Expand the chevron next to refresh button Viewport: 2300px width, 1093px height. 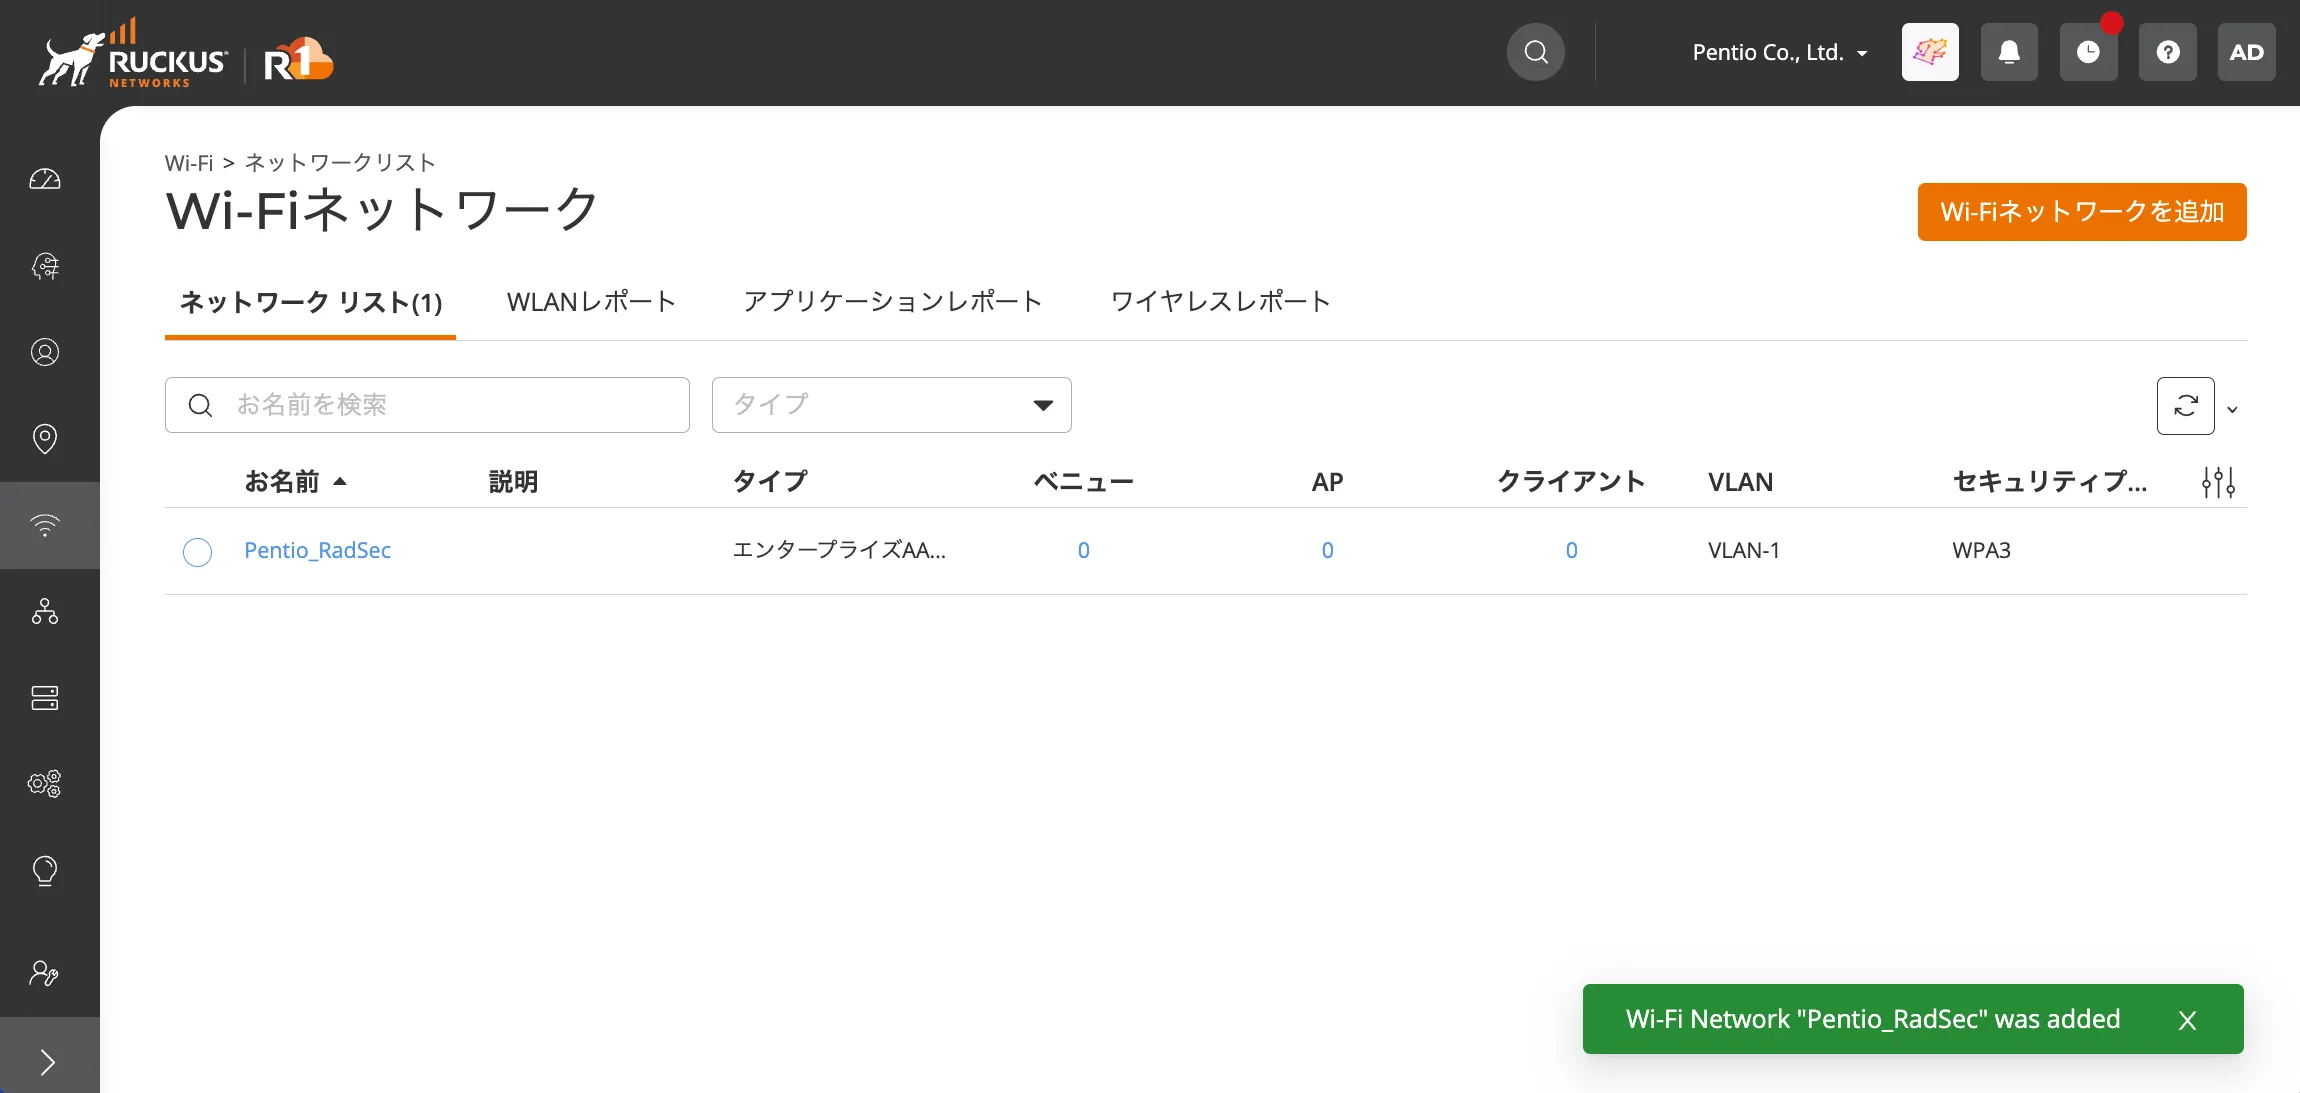(x=2232, y=409)
